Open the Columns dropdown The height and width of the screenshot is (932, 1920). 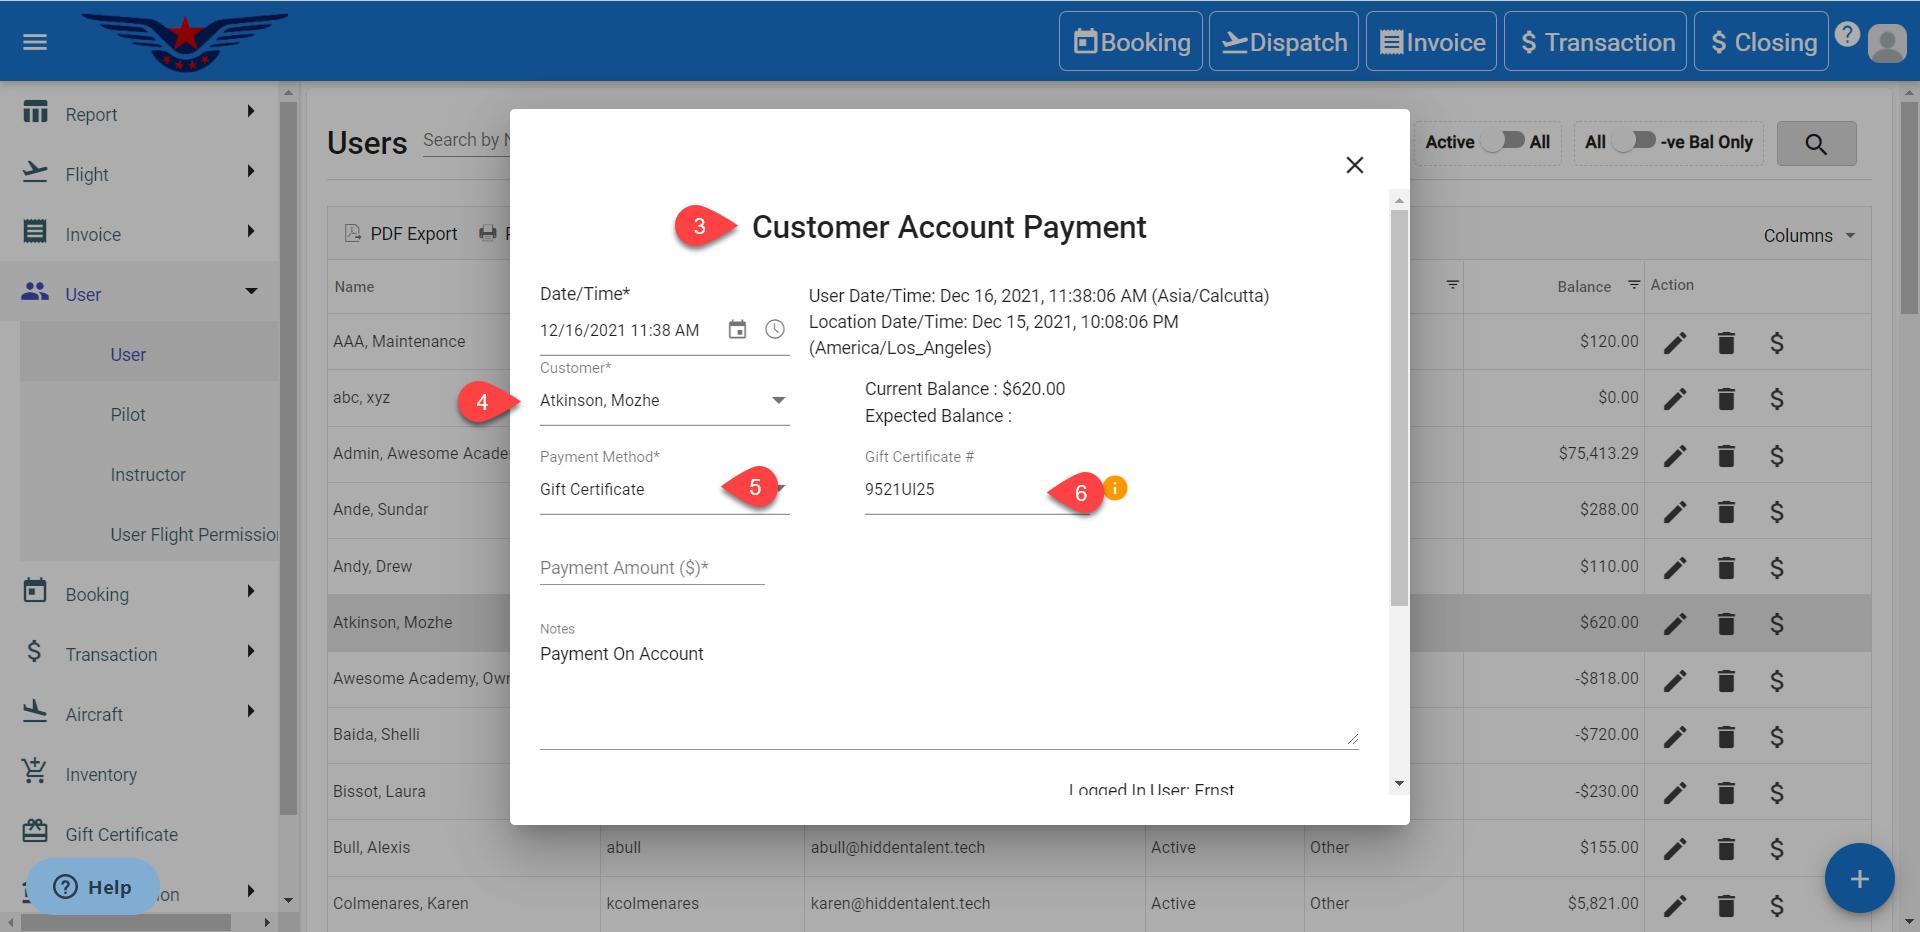1809,236
